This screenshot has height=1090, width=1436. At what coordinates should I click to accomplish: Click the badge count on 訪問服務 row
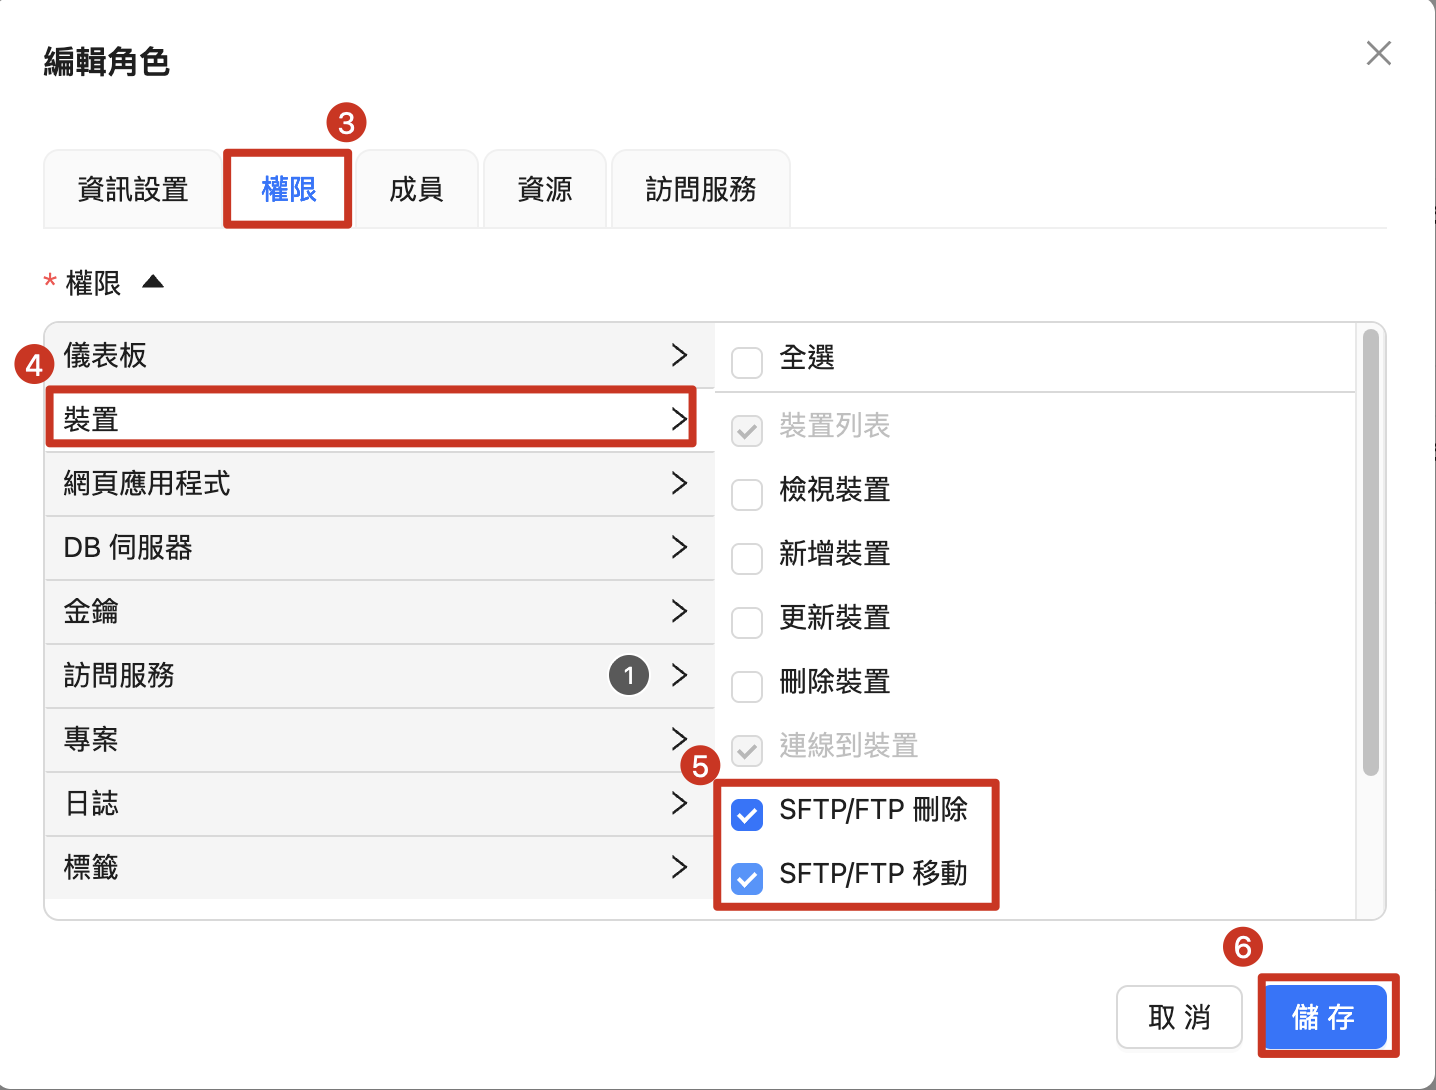pyautogui.click(x=628, y=676)
